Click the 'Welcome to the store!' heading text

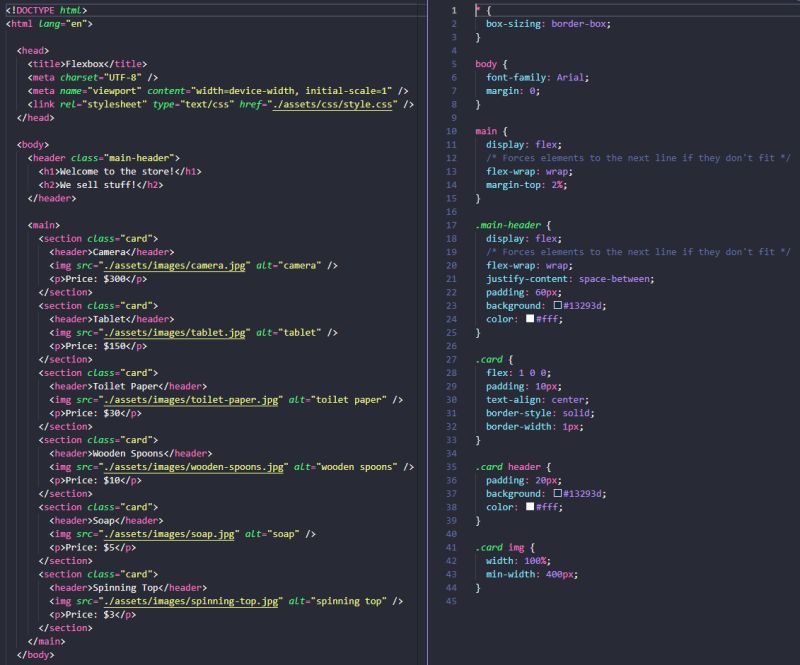click(117, 171)
